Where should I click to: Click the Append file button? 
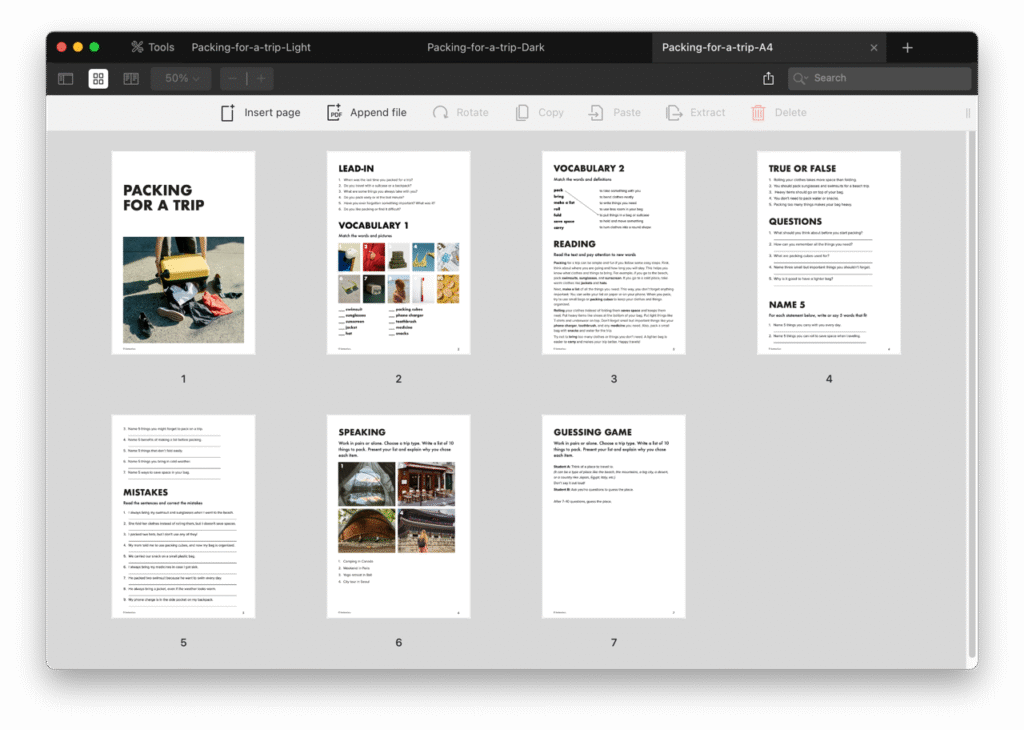(x=366, y=113)
